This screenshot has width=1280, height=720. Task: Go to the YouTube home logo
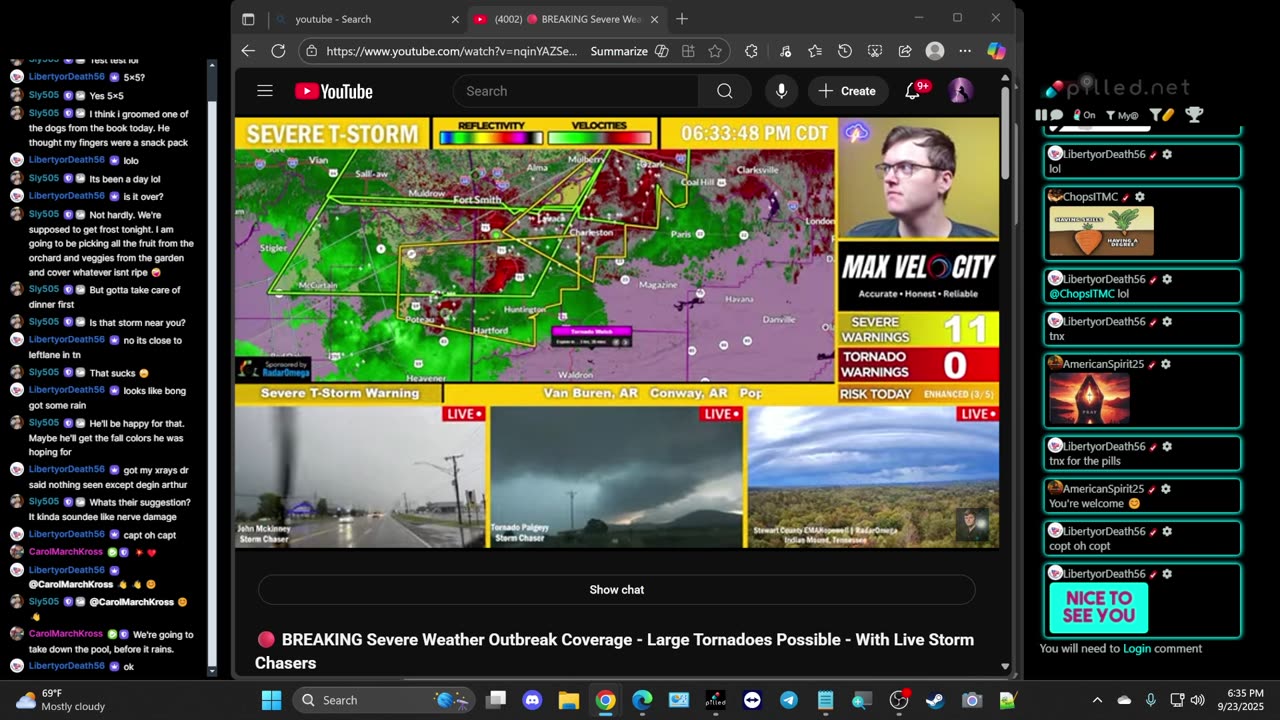(x=334, y=91)
